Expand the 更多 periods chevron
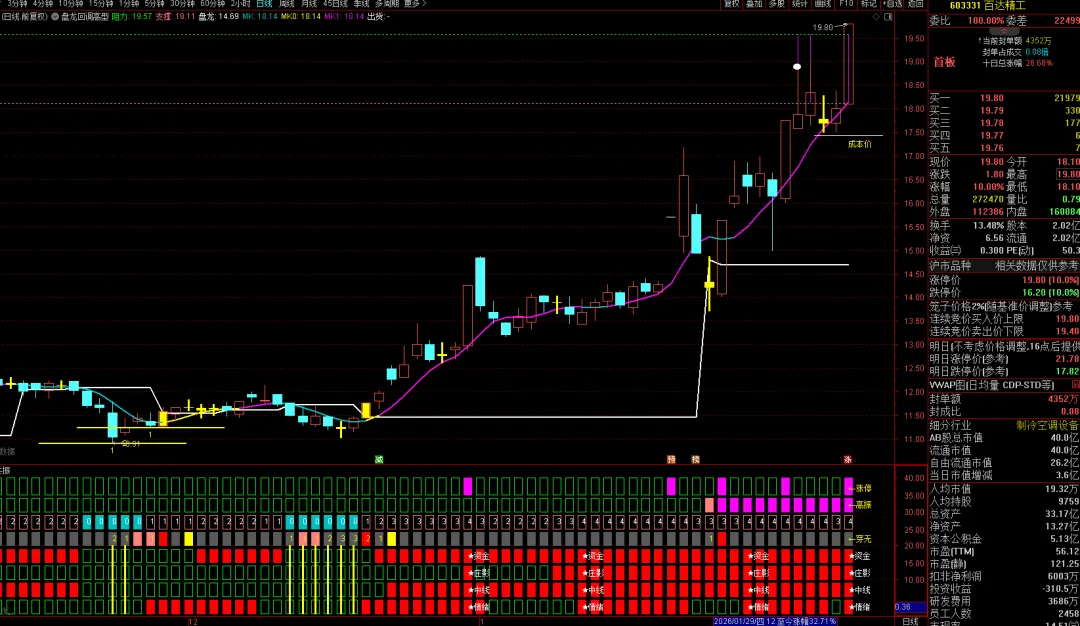This screenshot has height=626, width=1080. 415,3
